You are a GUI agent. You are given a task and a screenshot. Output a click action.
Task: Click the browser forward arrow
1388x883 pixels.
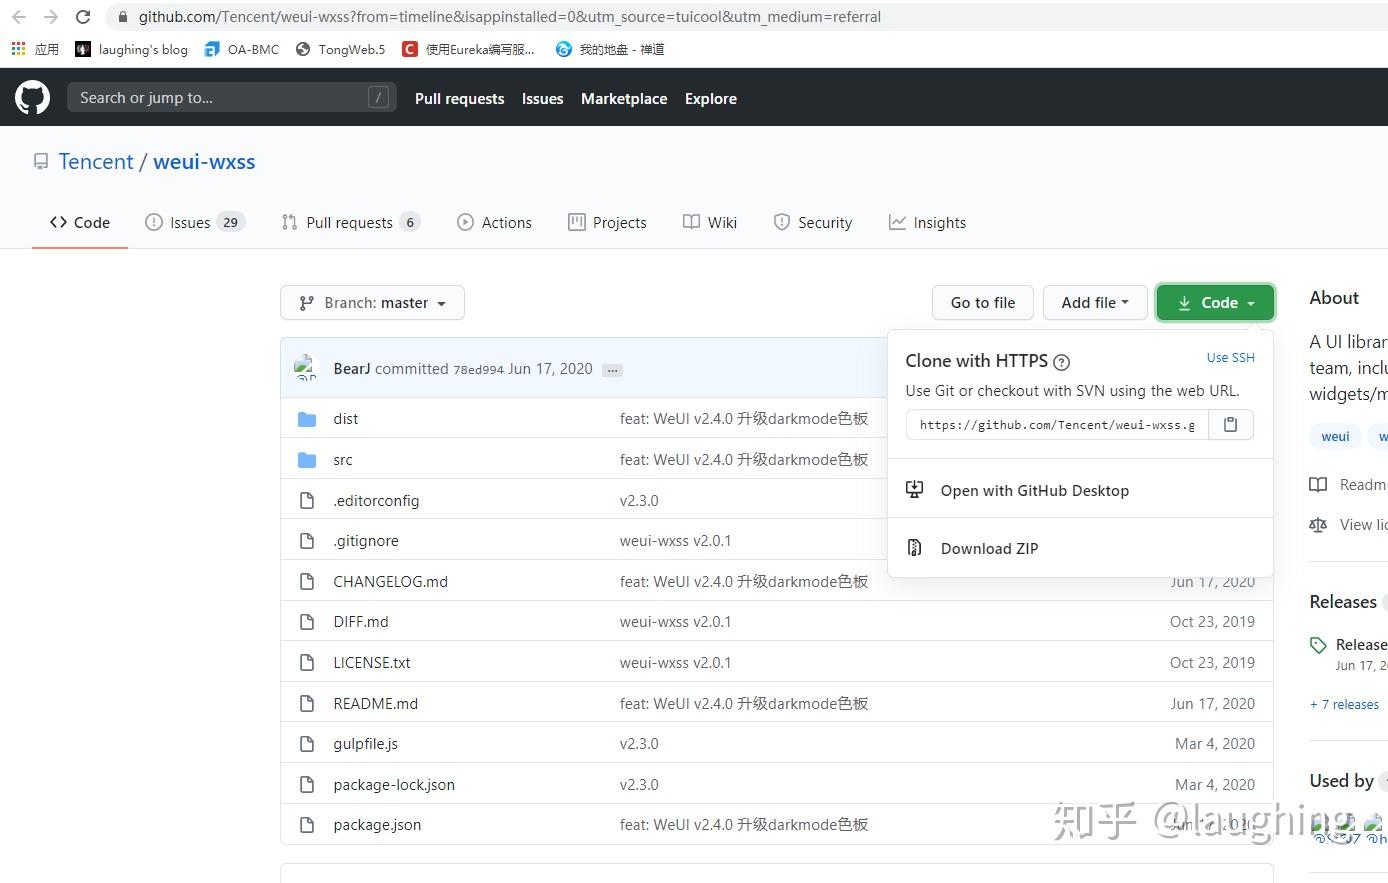(51, 17)
